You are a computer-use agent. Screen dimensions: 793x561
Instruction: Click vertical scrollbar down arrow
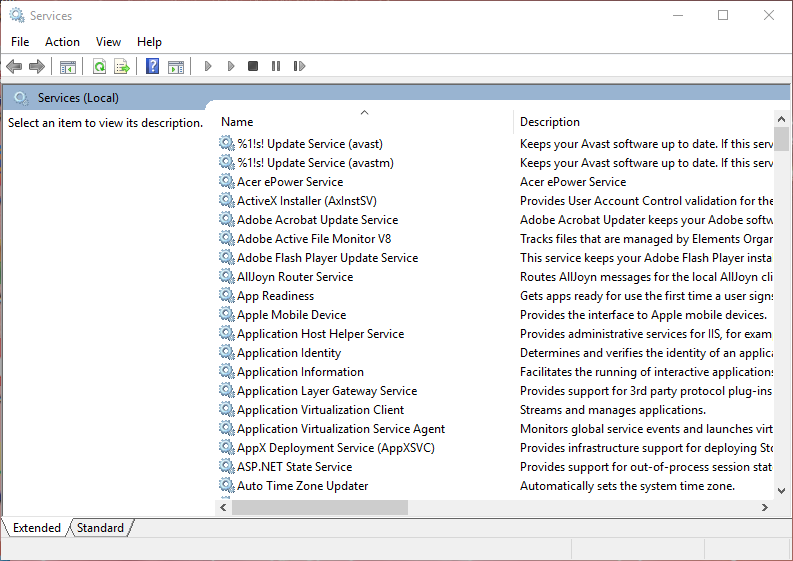(x=781, y=491)
